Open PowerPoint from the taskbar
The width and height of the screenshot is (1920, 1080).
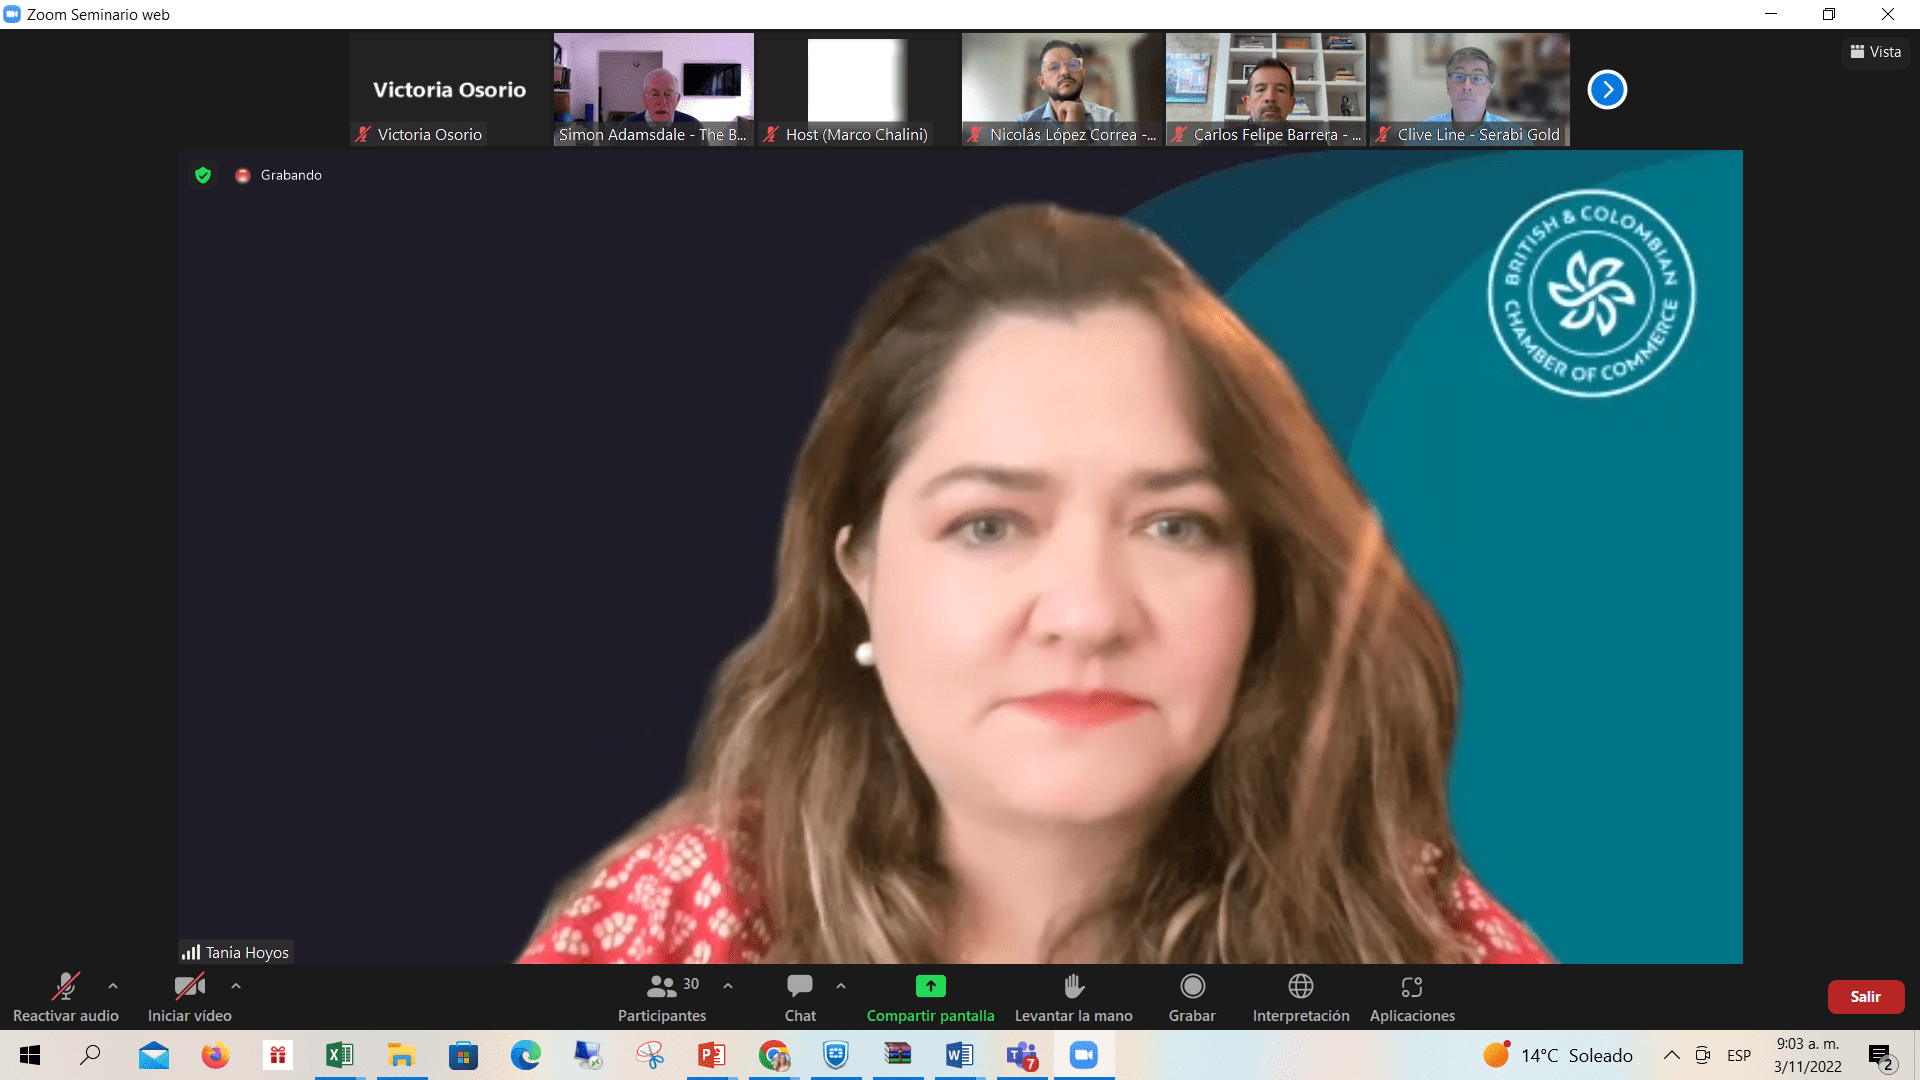[711, 1055]
